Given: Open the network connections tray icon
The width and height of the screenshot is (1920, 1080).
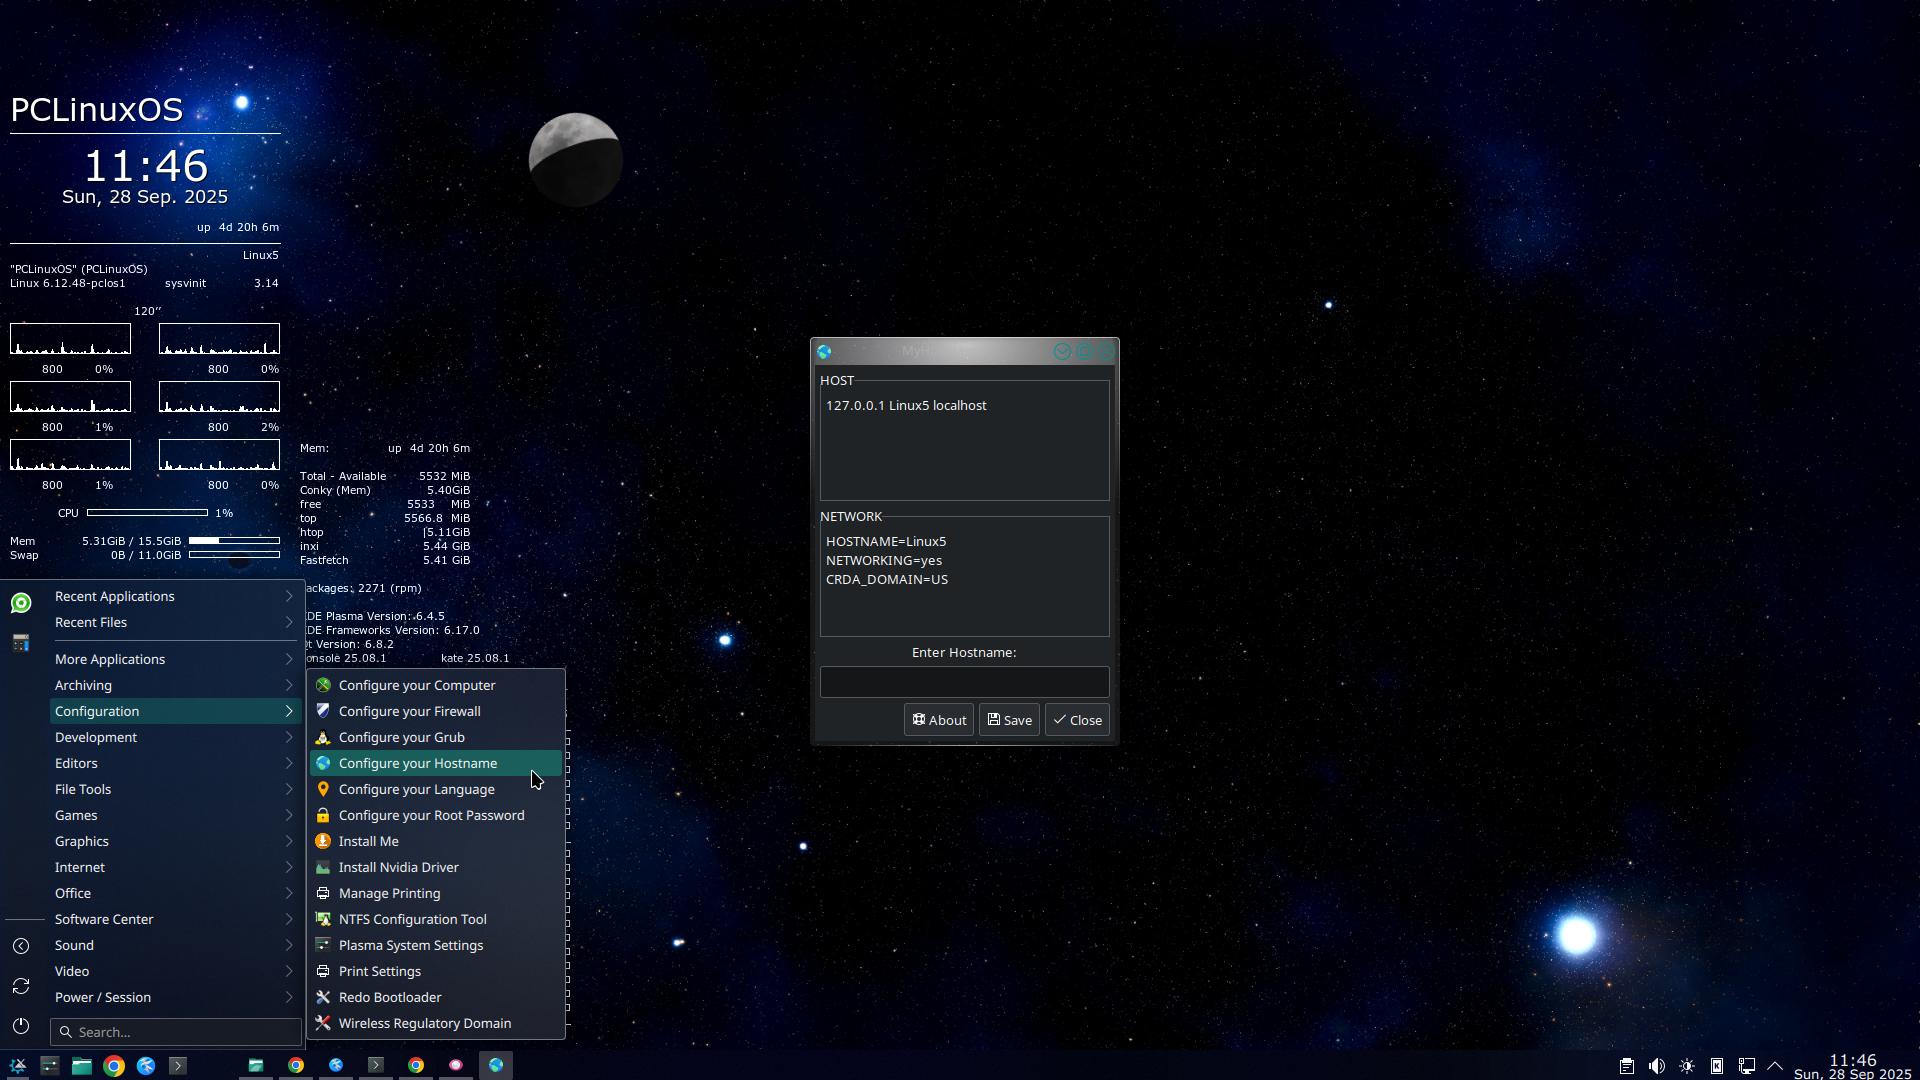Looking at the screenshot, I should [x=1746, y=1066].
